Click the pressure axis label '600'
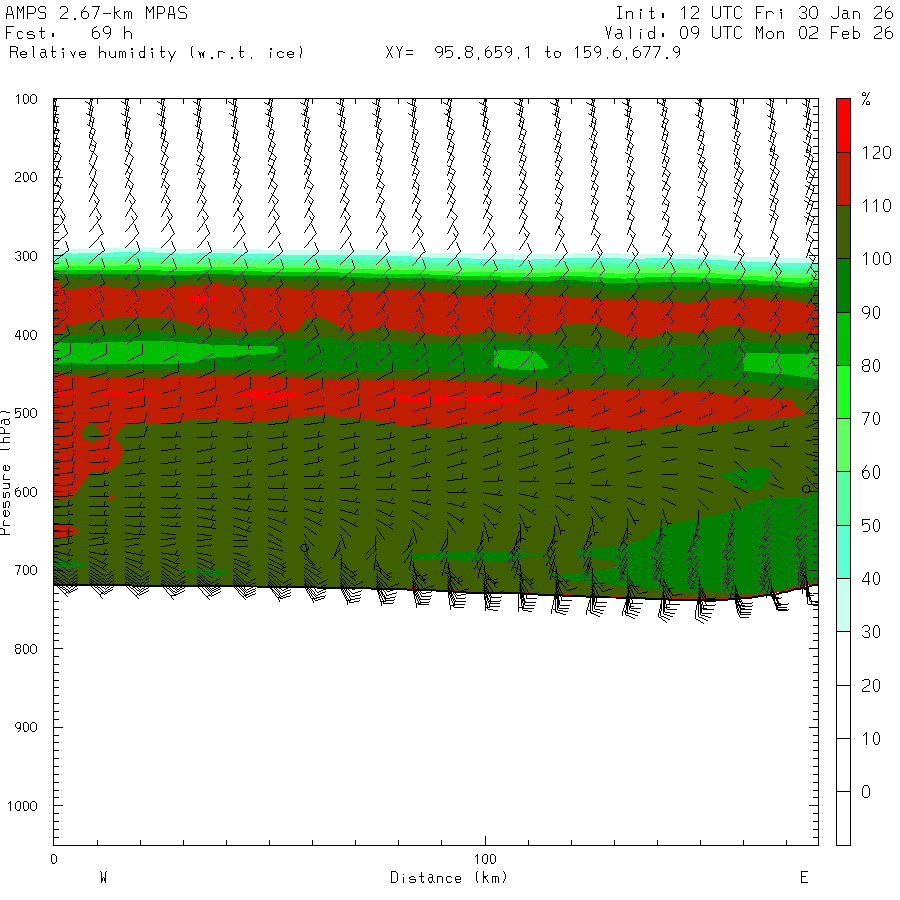This screenshot has height=900, width=900. coord(26,492)
